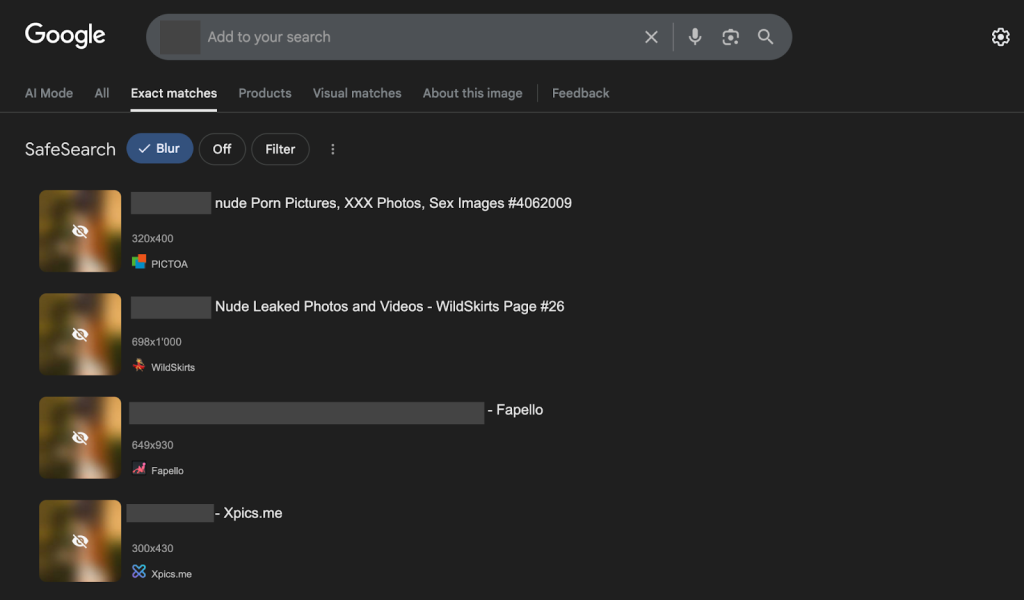Enable the SafeSearch Filter option
This screenshot has height=600, width=1024.
point(280,149)
